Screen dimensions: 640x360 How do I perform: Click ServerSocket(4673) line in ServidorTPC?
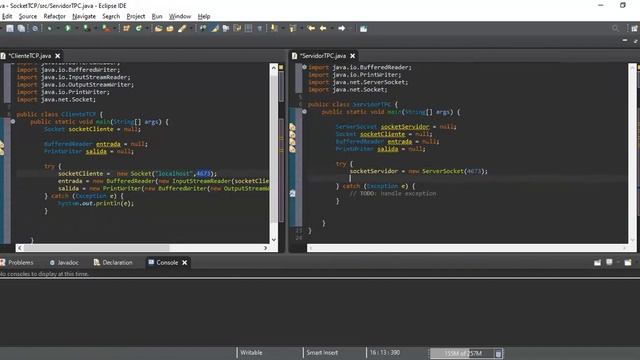click(418, 171)
